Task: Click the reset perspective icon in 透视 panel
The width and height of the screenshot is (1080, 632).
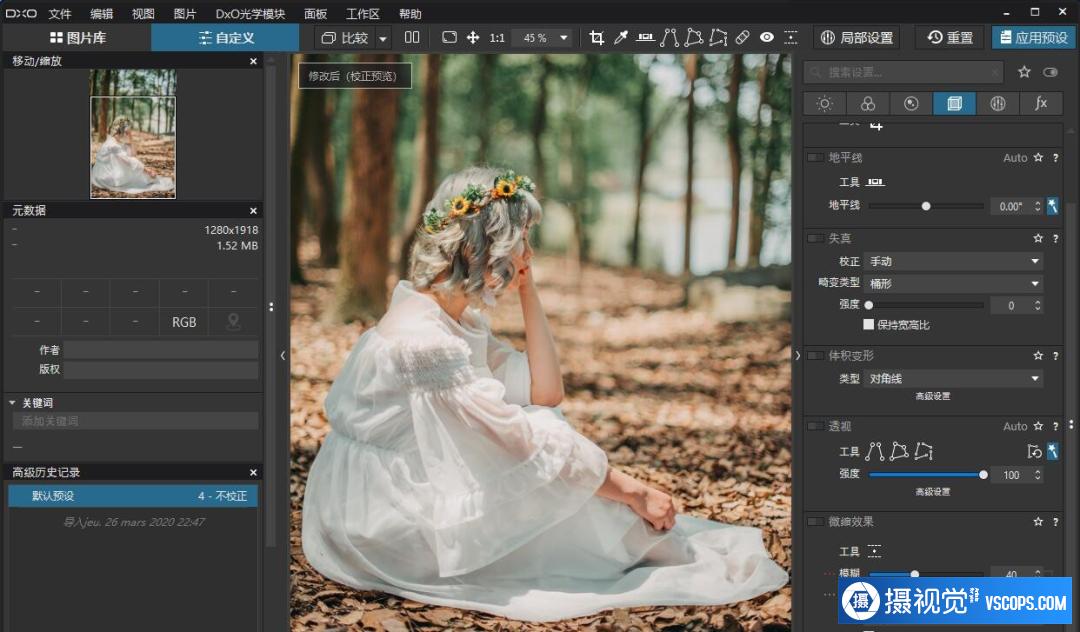Action: point(1034,451)
